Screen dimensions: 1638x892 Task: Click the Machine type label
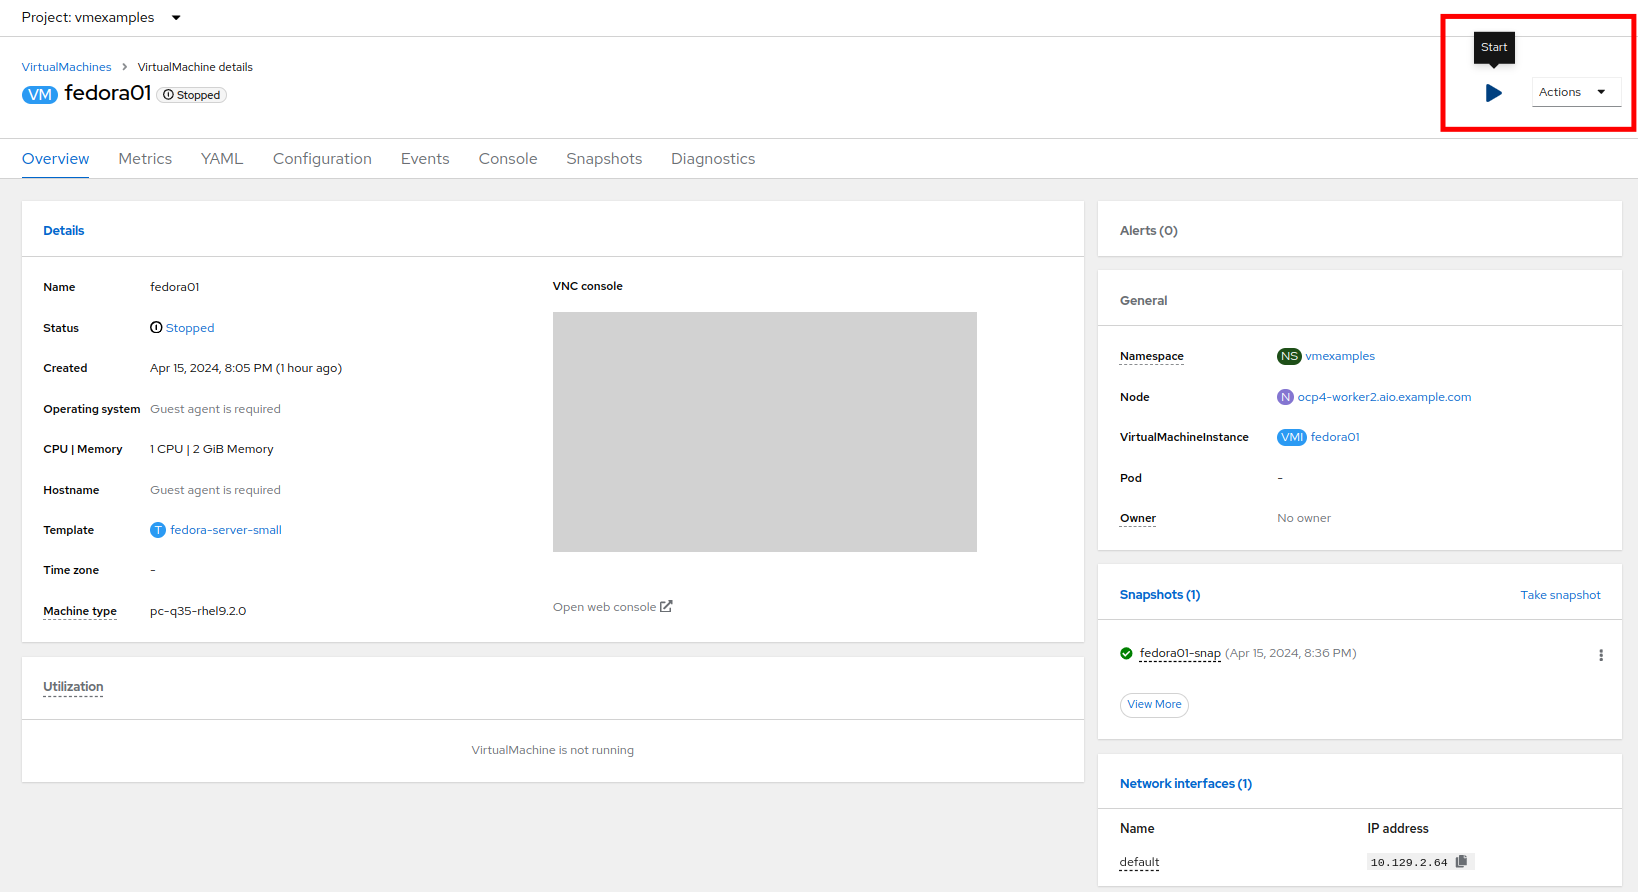[x=80, y=611]
